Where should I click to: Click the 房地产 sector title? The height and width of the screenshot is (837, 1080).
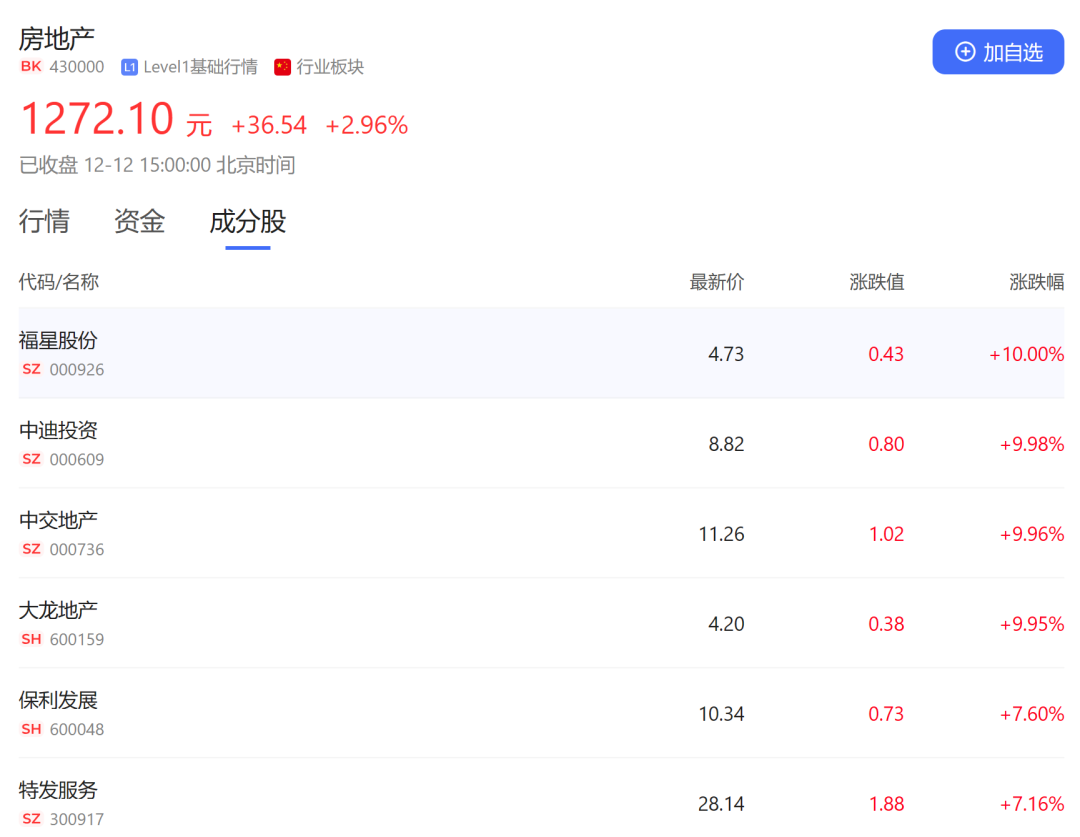tap(56, 39)
